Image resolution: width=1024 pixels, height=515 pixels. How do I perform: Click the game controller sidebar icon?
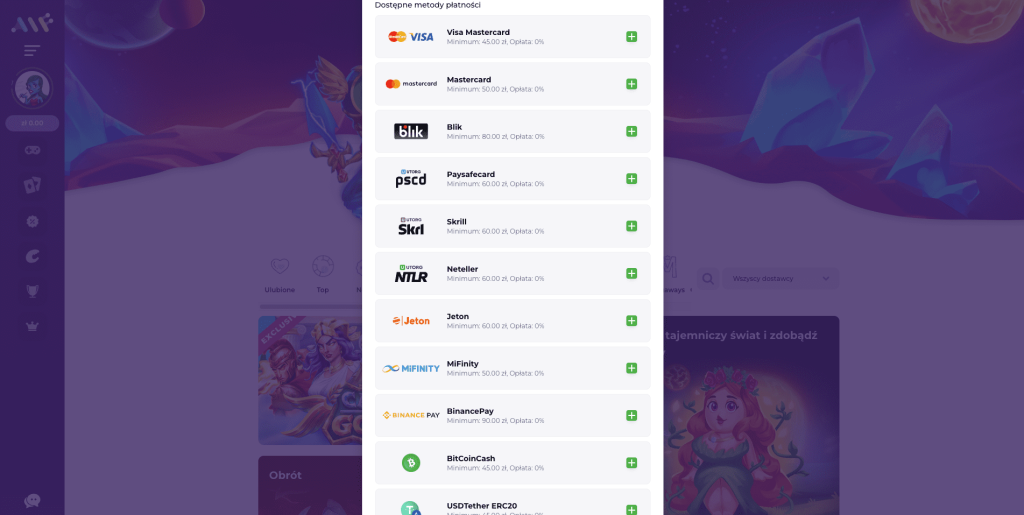coord(32,150)
